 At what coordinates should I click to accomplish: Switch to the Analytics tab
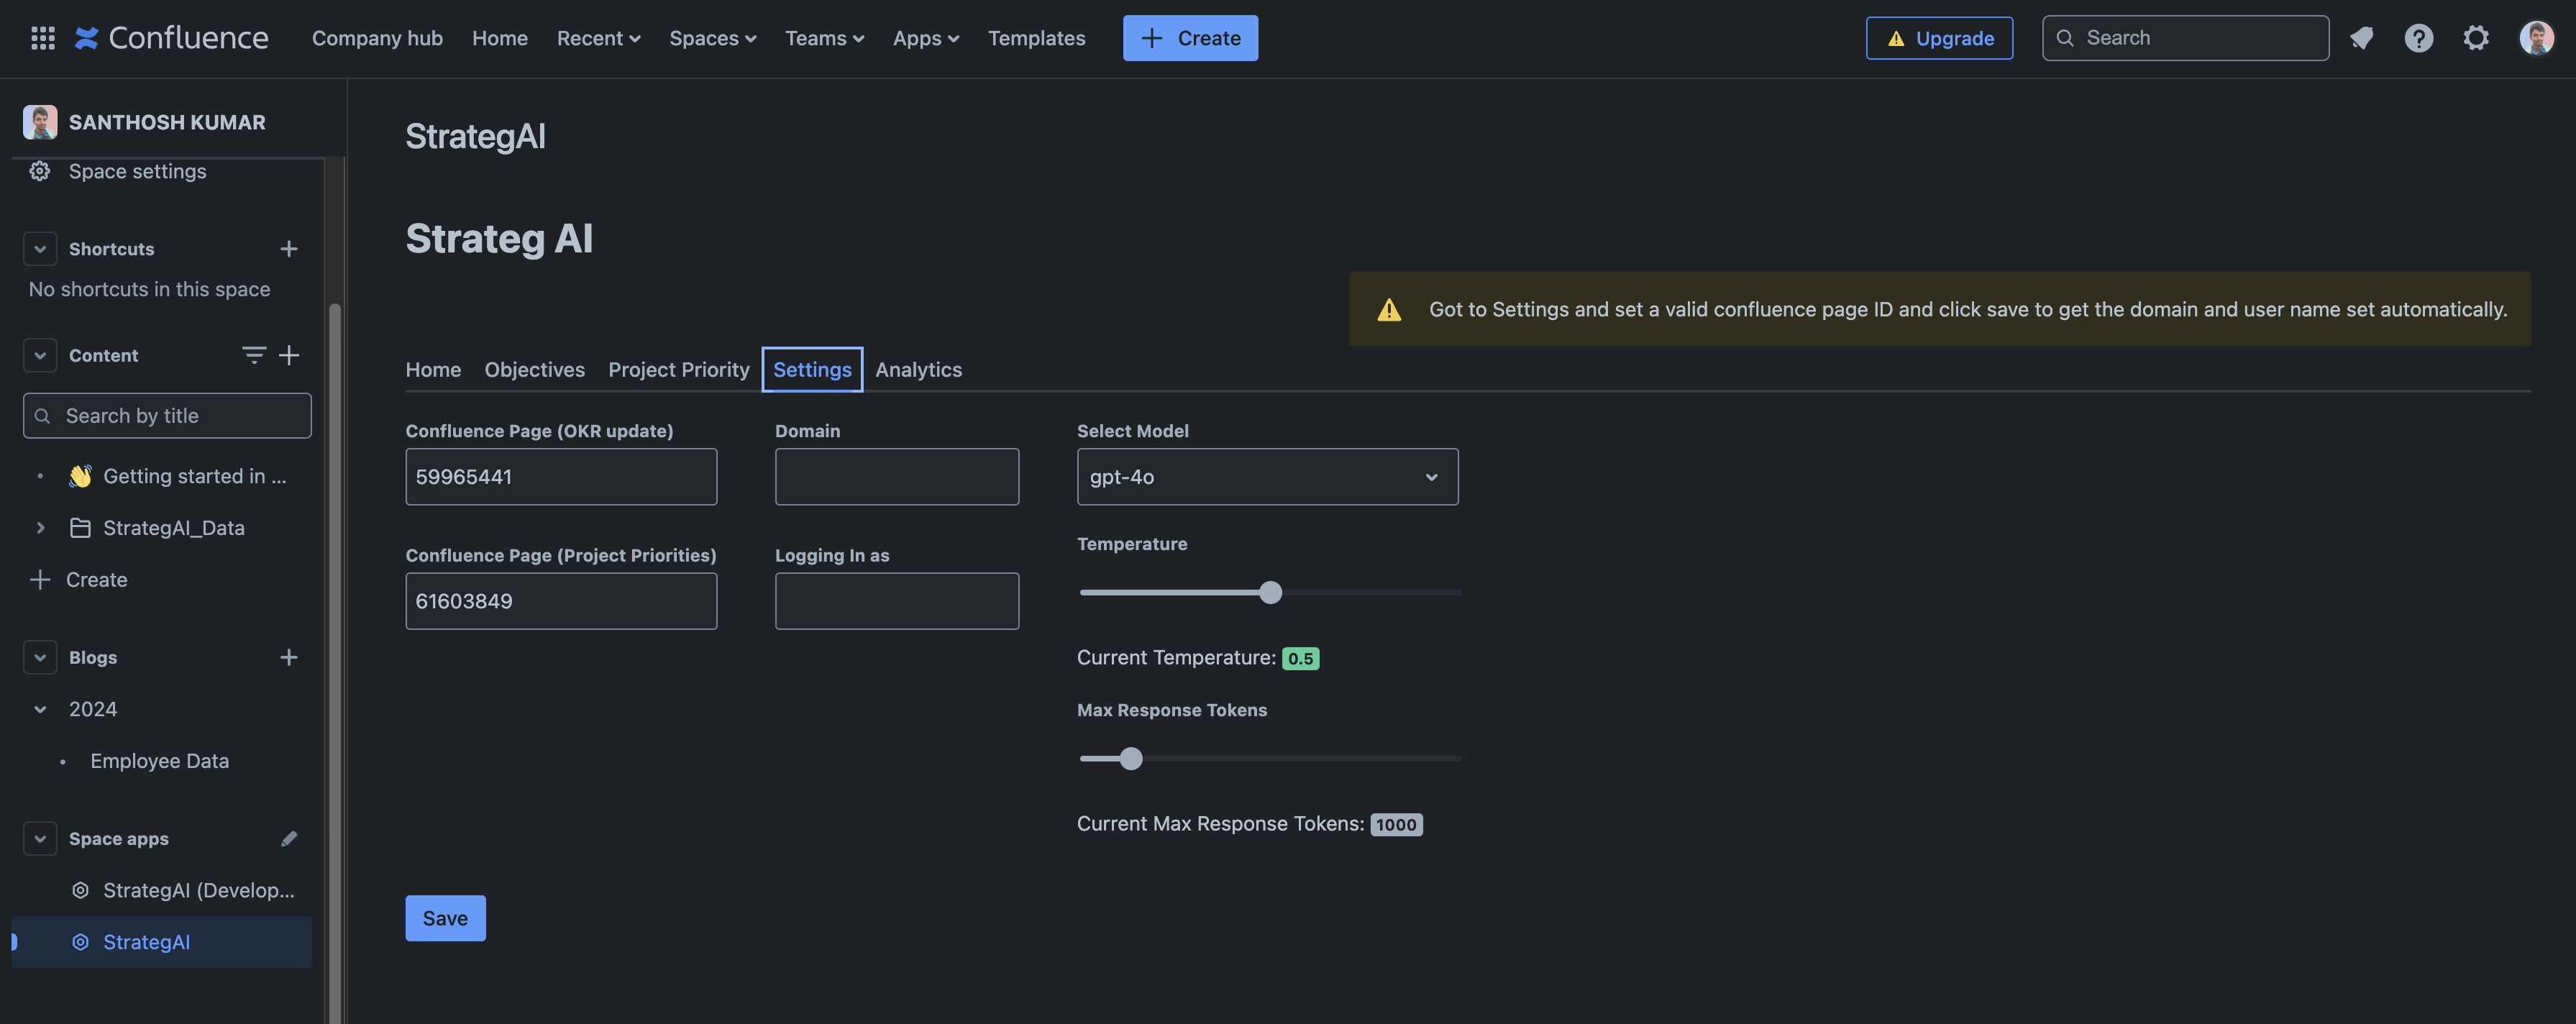917,370
